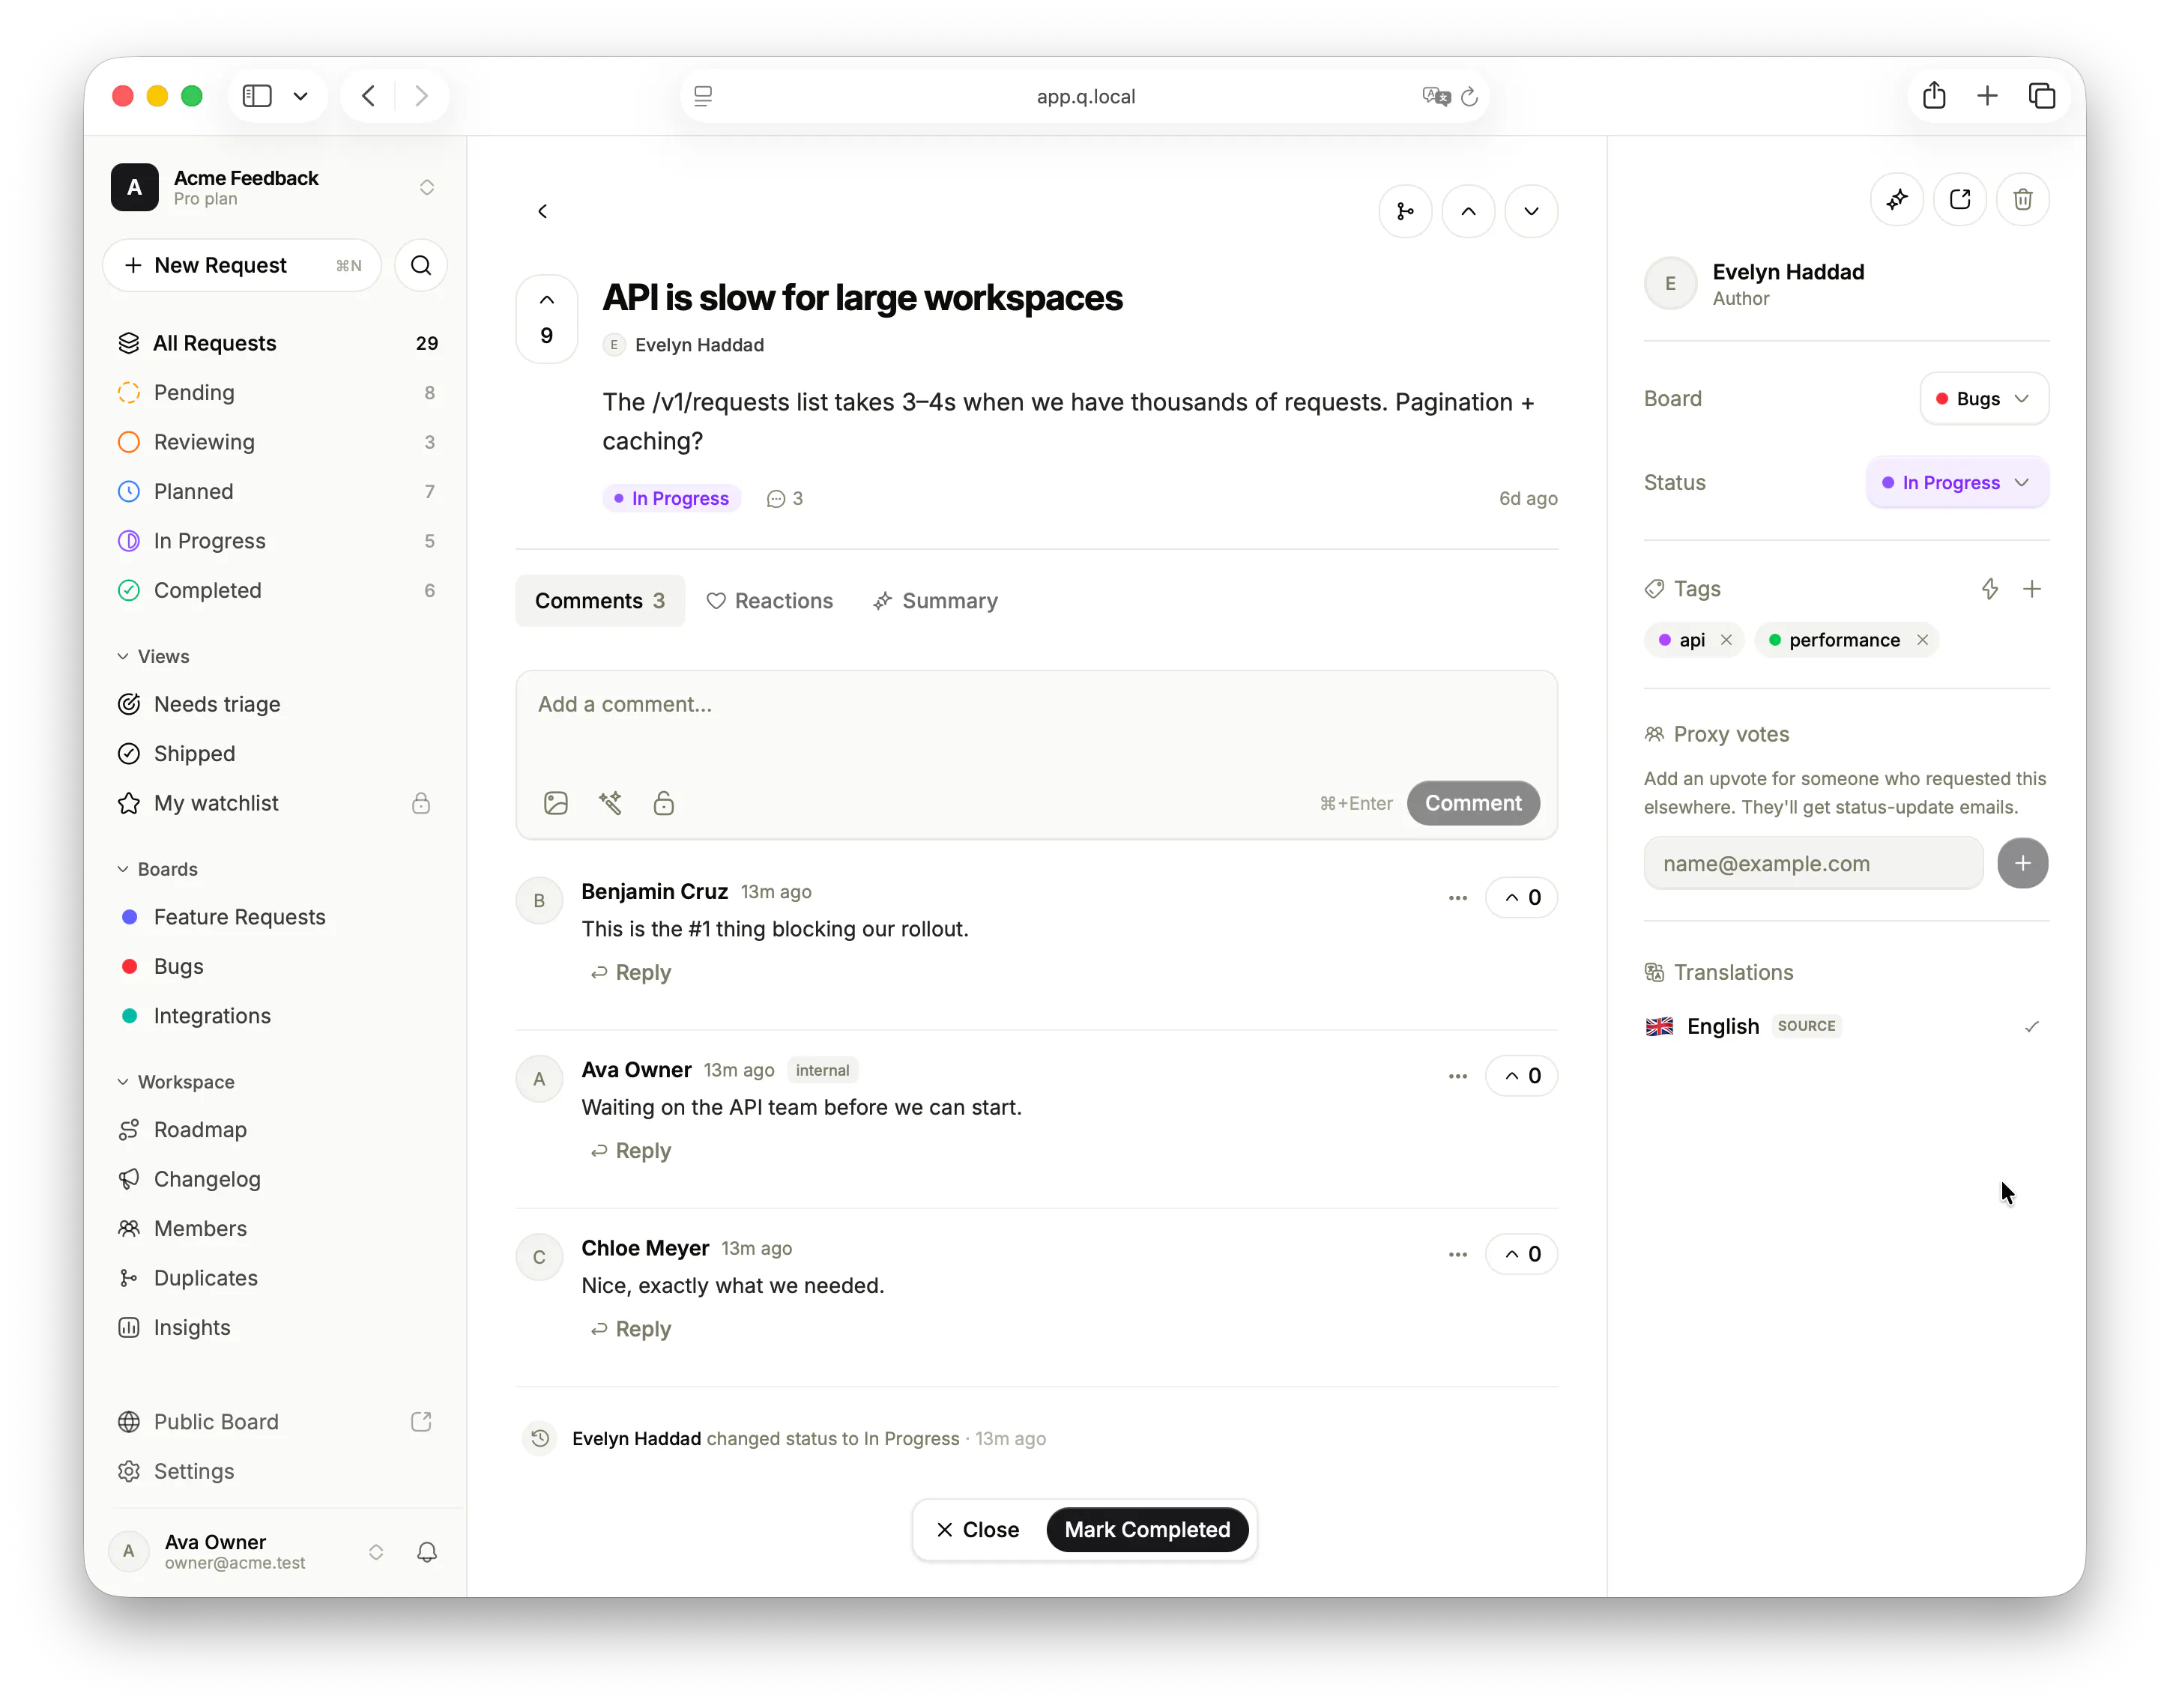Click the lightning auto-tag icon in Tags
Screen dimensions: 2170x1708
pos(1990,589)
